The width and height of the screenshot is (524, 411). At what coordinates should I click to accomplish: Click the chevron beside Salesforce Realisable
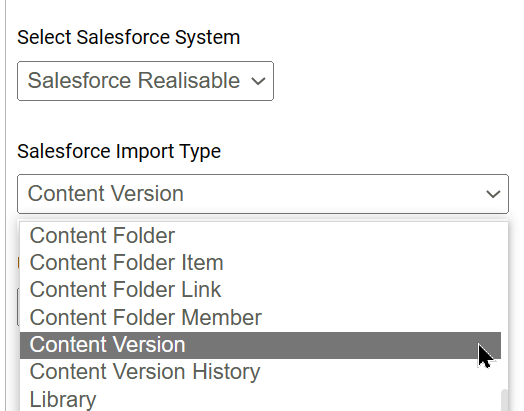(258, 81)
